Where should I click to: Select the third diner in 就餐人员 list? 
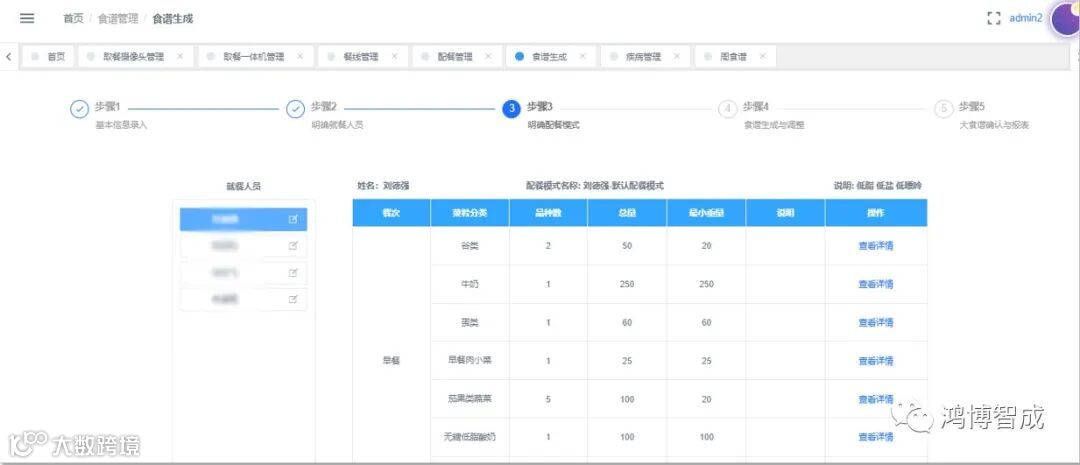click(x=243, y=273)
